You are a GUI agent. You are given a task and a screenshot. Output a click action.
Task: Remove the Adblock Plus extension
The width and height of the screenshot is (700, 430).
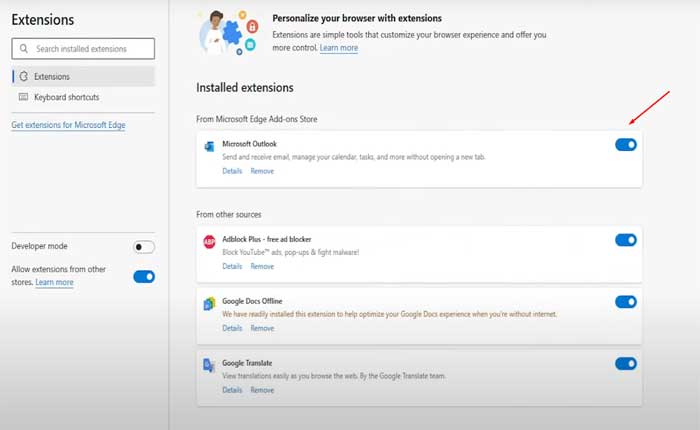(262, 266)
